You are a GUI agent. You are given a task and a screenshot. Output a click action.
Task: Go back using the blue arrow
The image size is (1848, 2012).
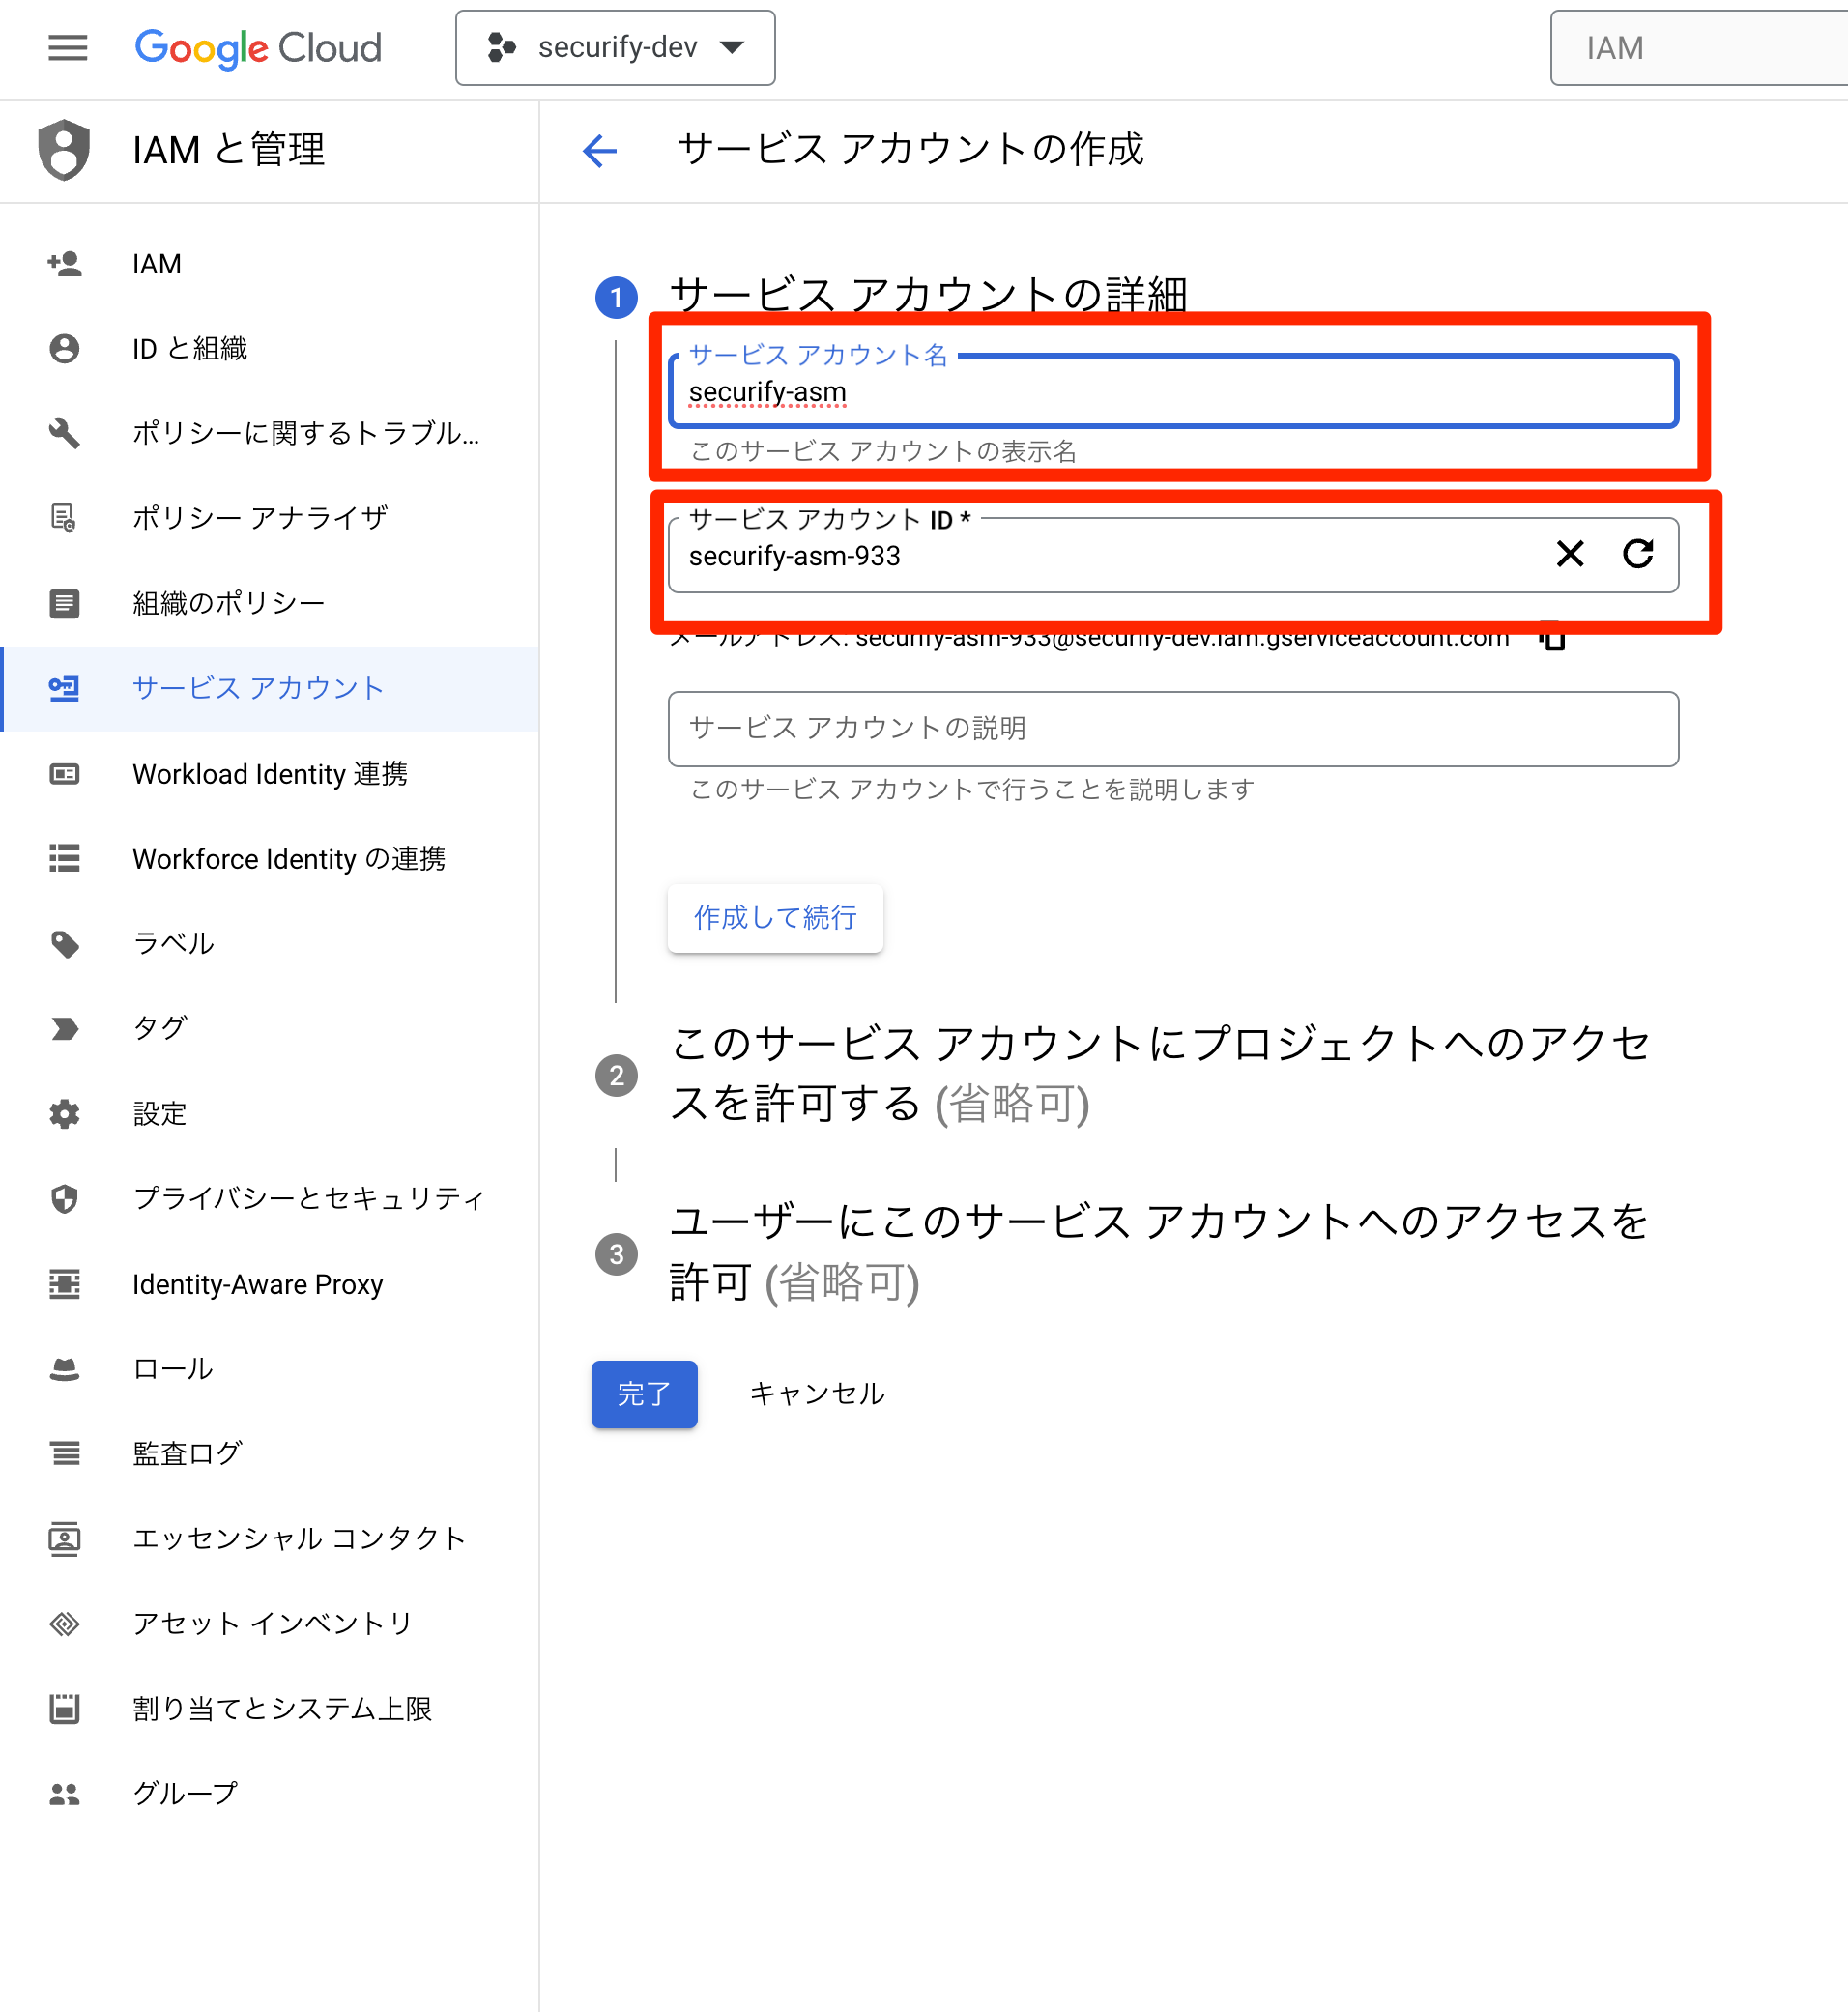600,150
